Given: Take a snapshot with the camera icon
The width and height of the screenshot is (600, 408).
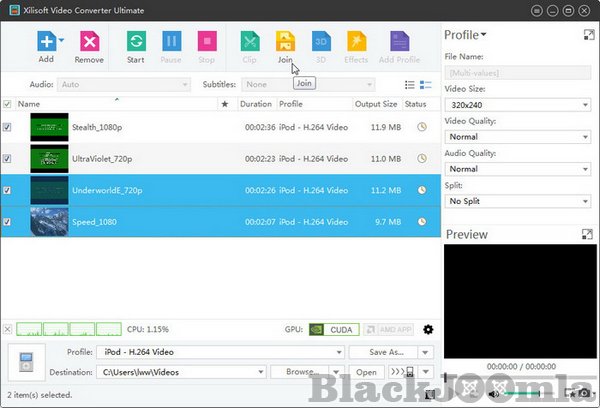Looking at the screenshot, I should pos(585,394).
